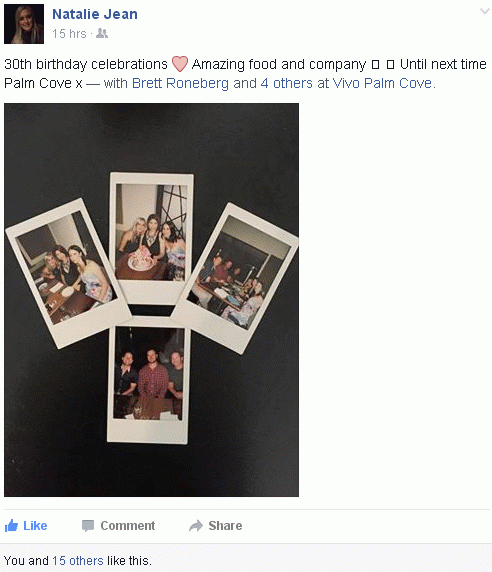Open Natalie Jean profile picture
This screenshot has height=572, width=492.
coord(24,24)
